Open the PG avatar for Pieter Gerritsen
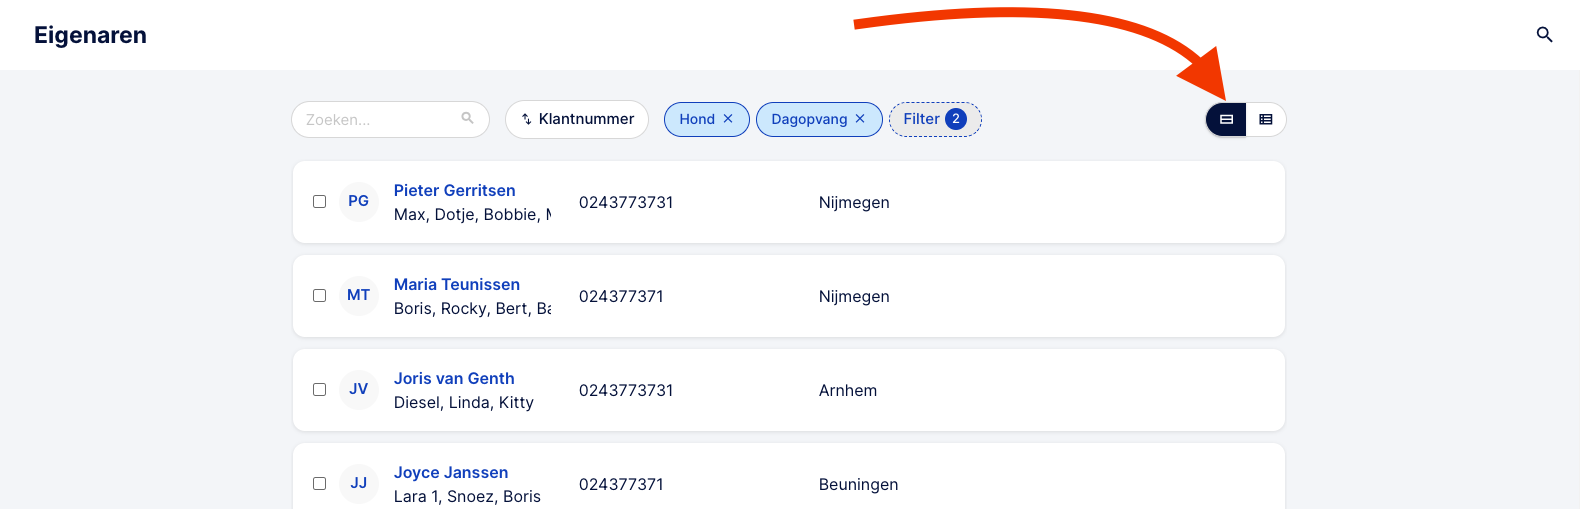The height and width of the screenshot is (509, 1580). coord(359,201)
